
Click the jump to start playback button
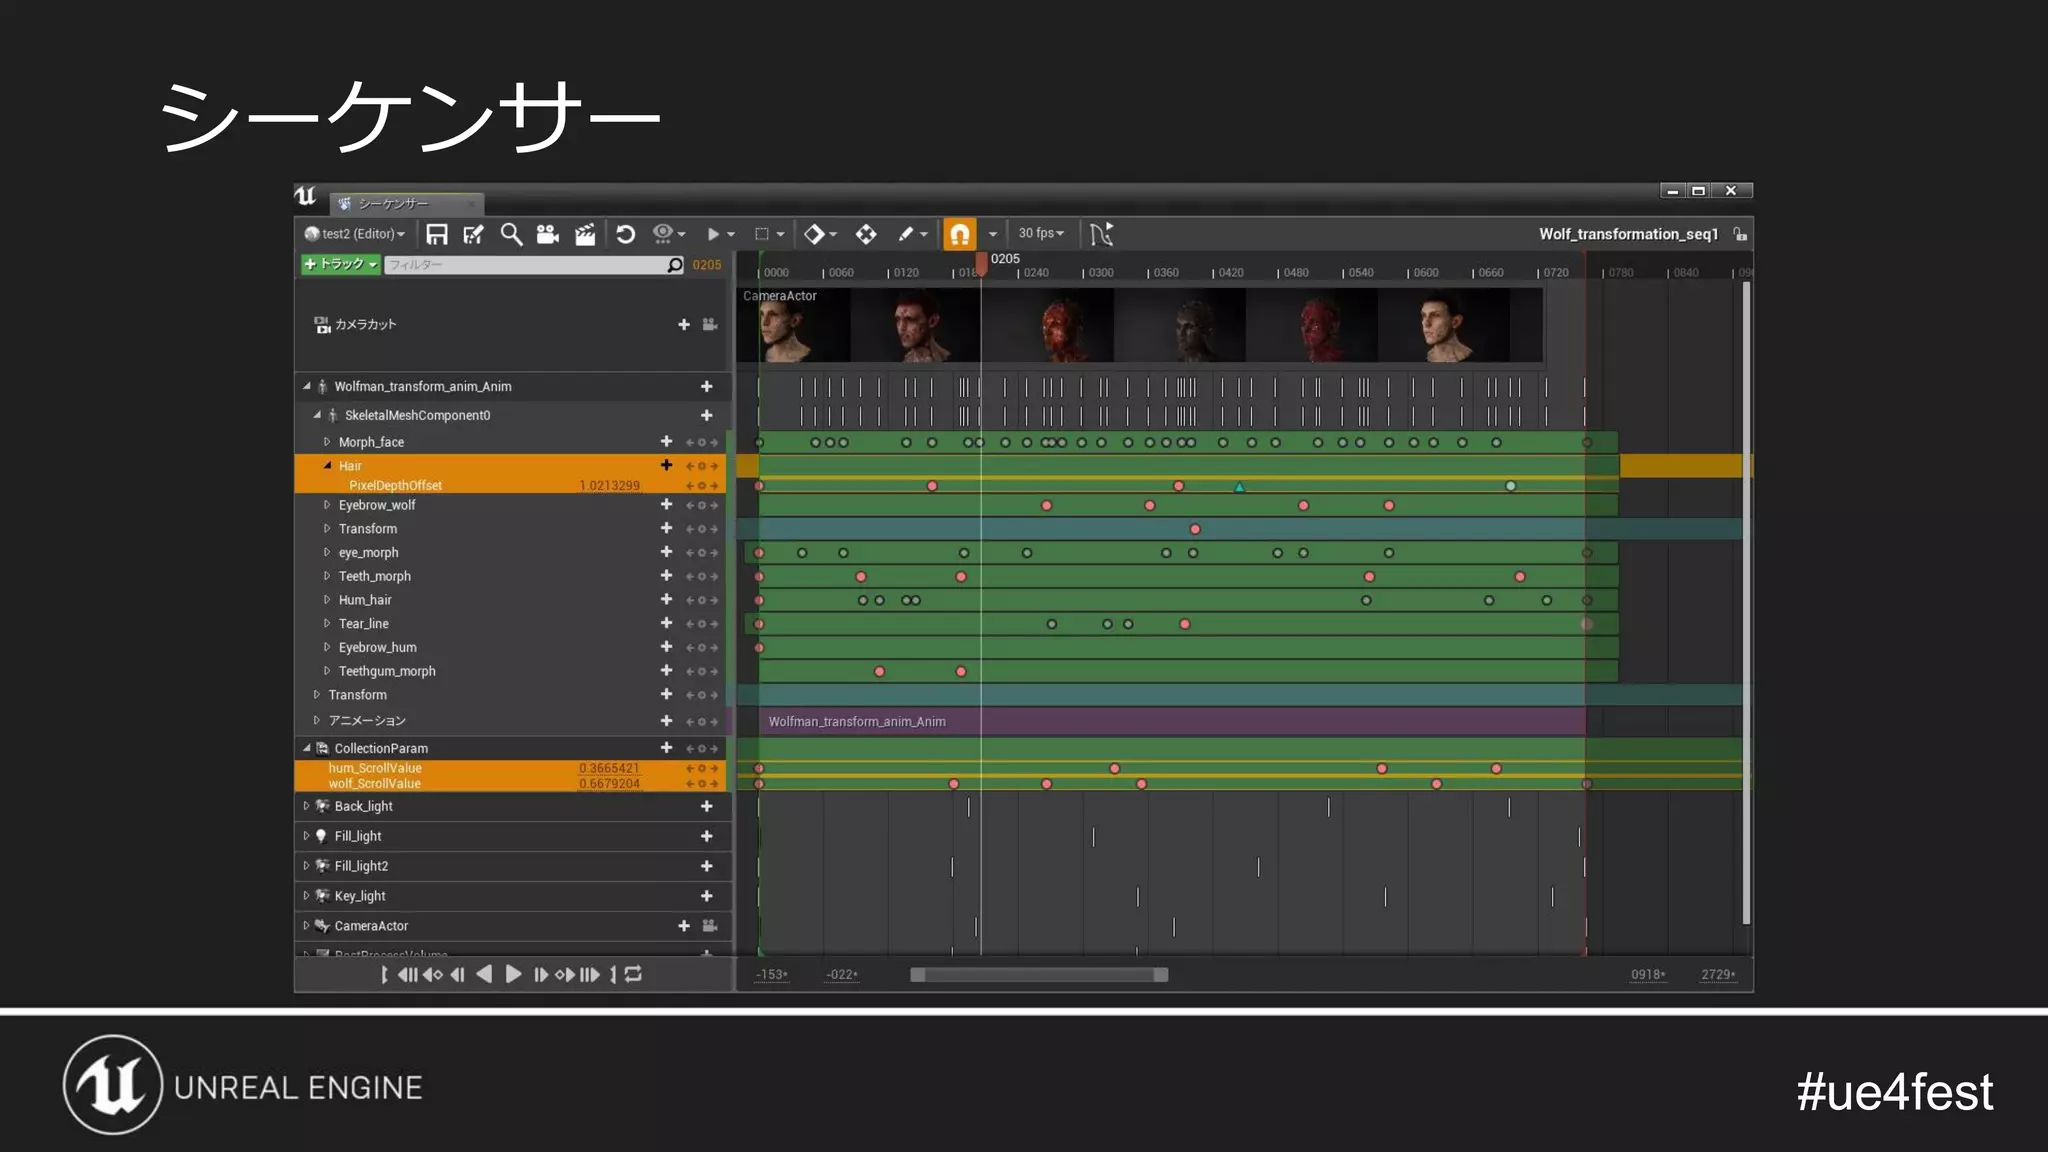click(408, 974)
